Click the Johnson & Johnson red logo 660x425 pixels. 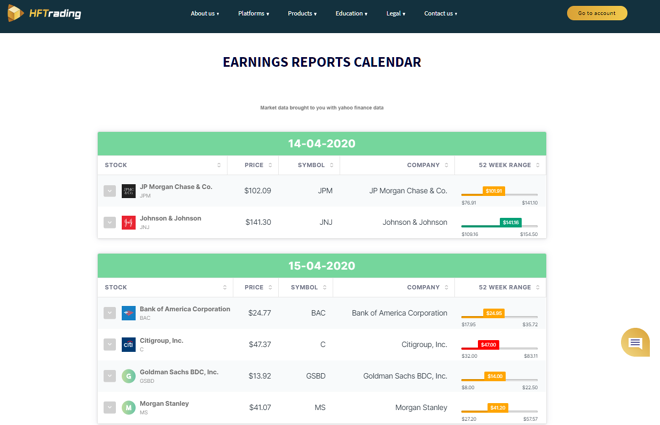tap(128, 223)
